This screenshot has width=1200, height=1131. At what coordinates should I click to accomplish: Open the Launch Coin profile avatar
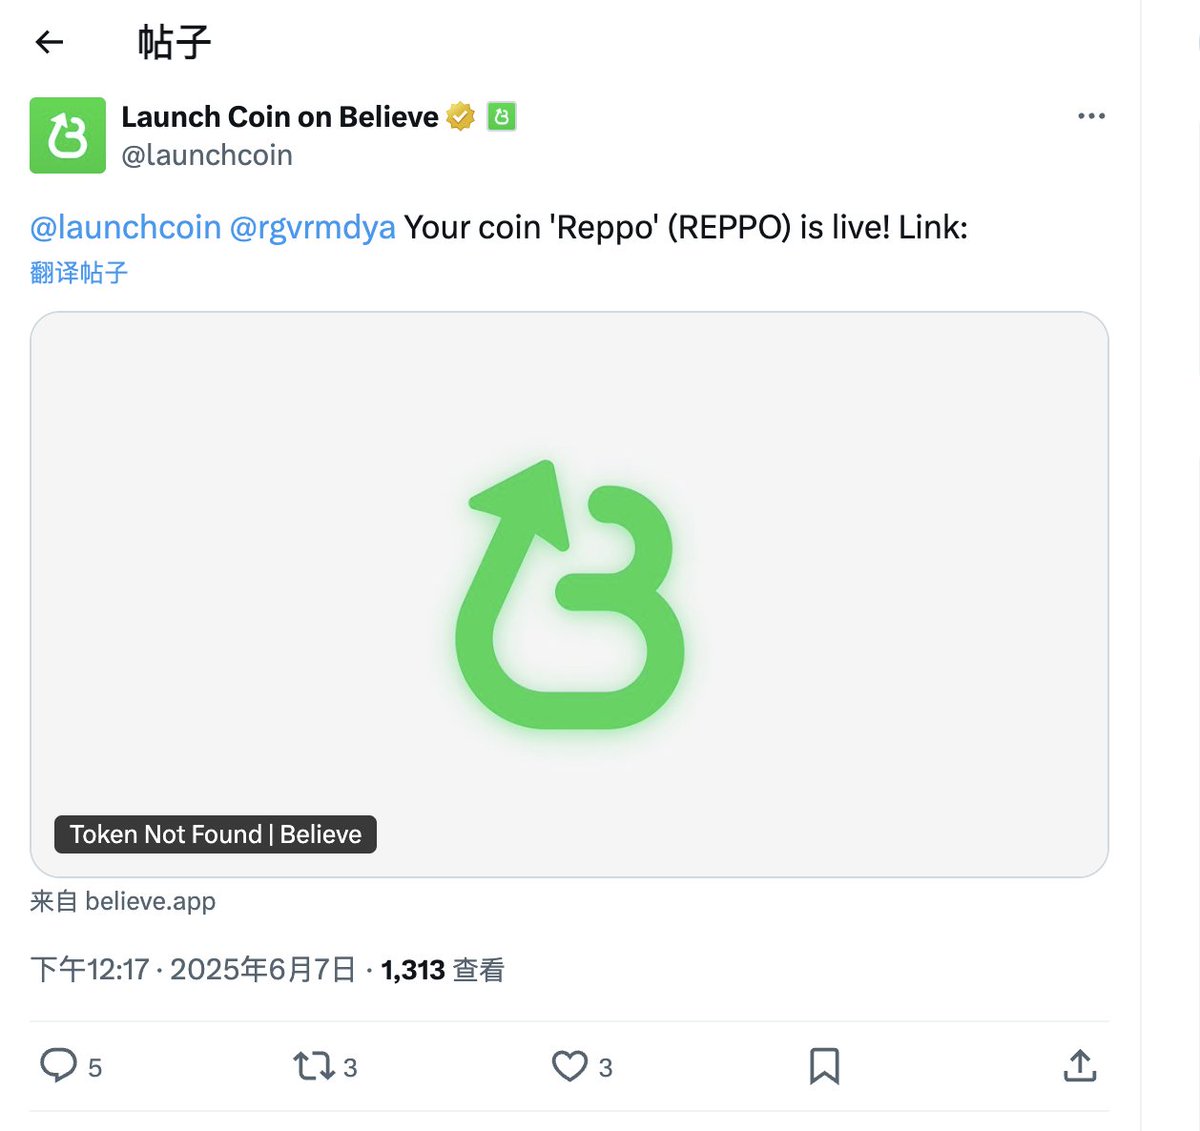coord(68,135)
